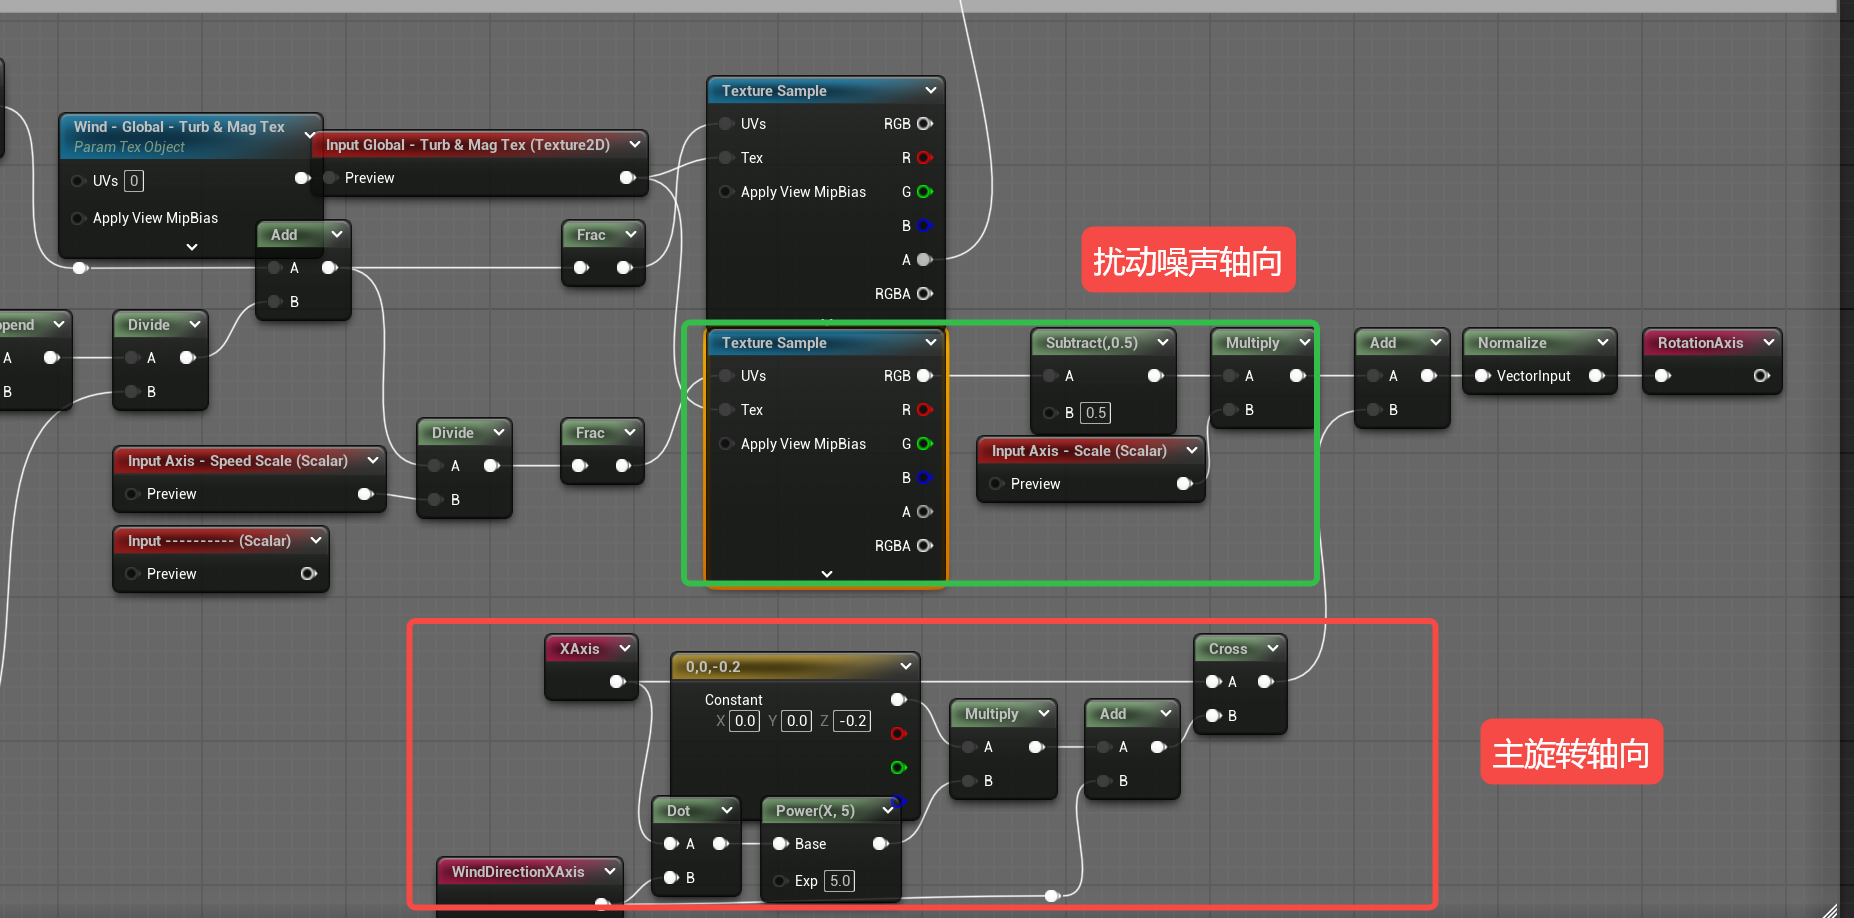
Task: Click the XAxis node output pin
Action: point(617,682)
